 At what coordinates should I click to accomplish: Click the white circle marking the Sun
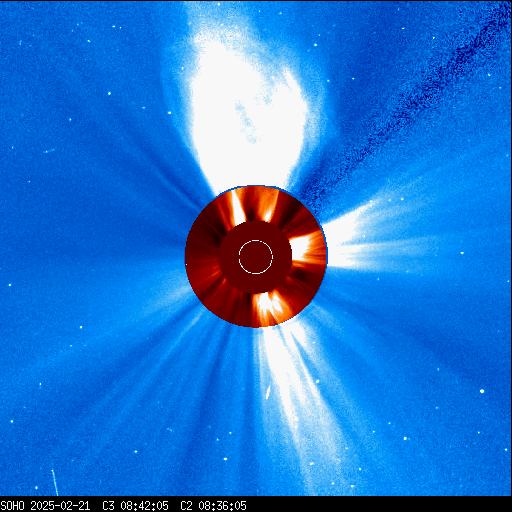click(x=256, y=257)
